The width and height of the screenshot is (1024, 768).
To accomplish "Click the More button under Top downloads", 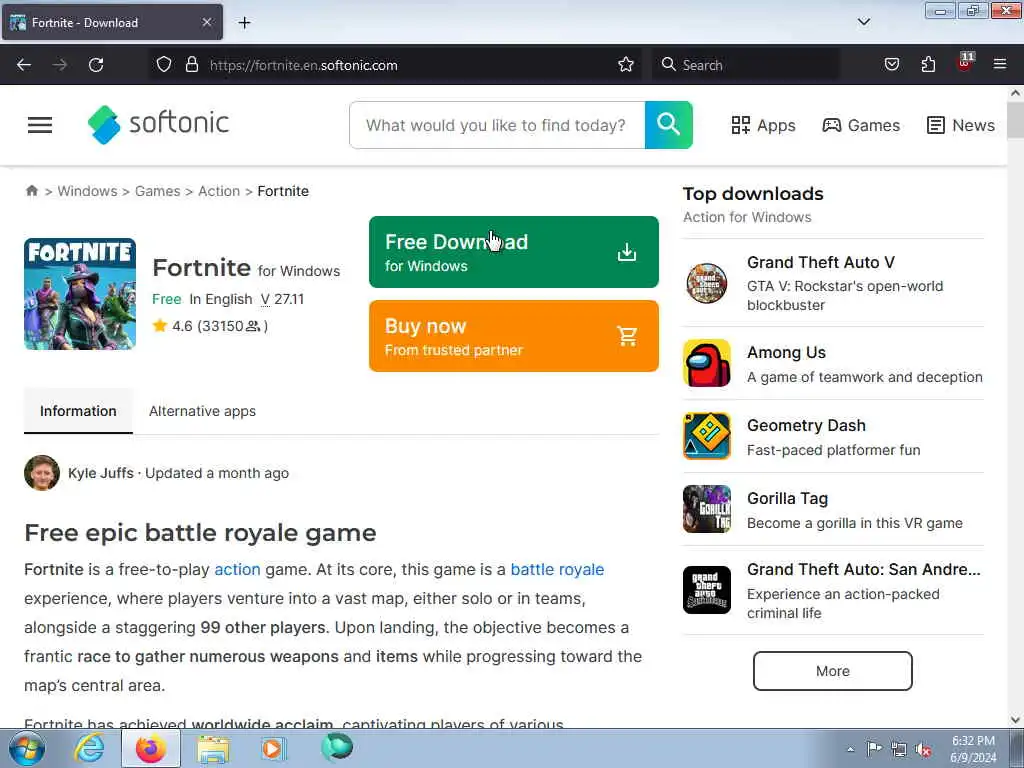I will [833, 671].
